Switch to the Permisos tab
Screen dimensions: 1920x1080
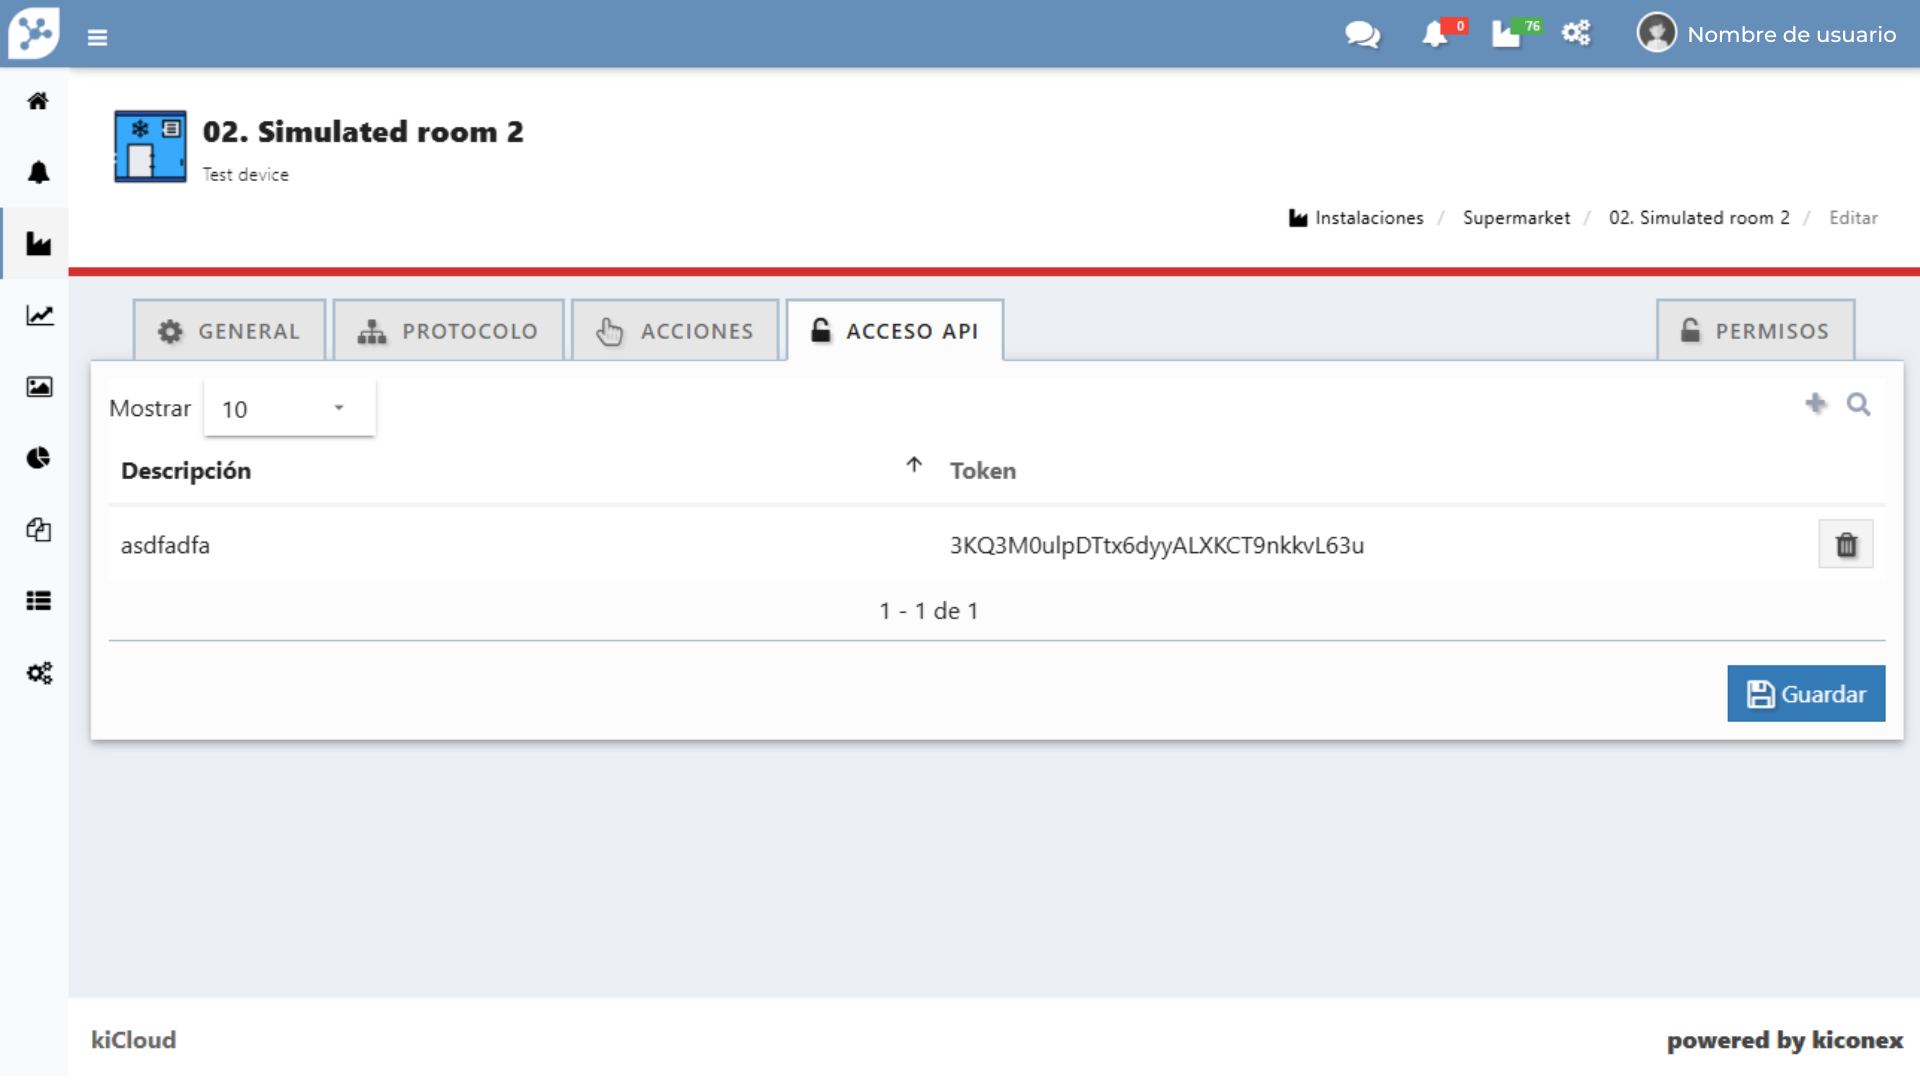tap(1755, 331)
